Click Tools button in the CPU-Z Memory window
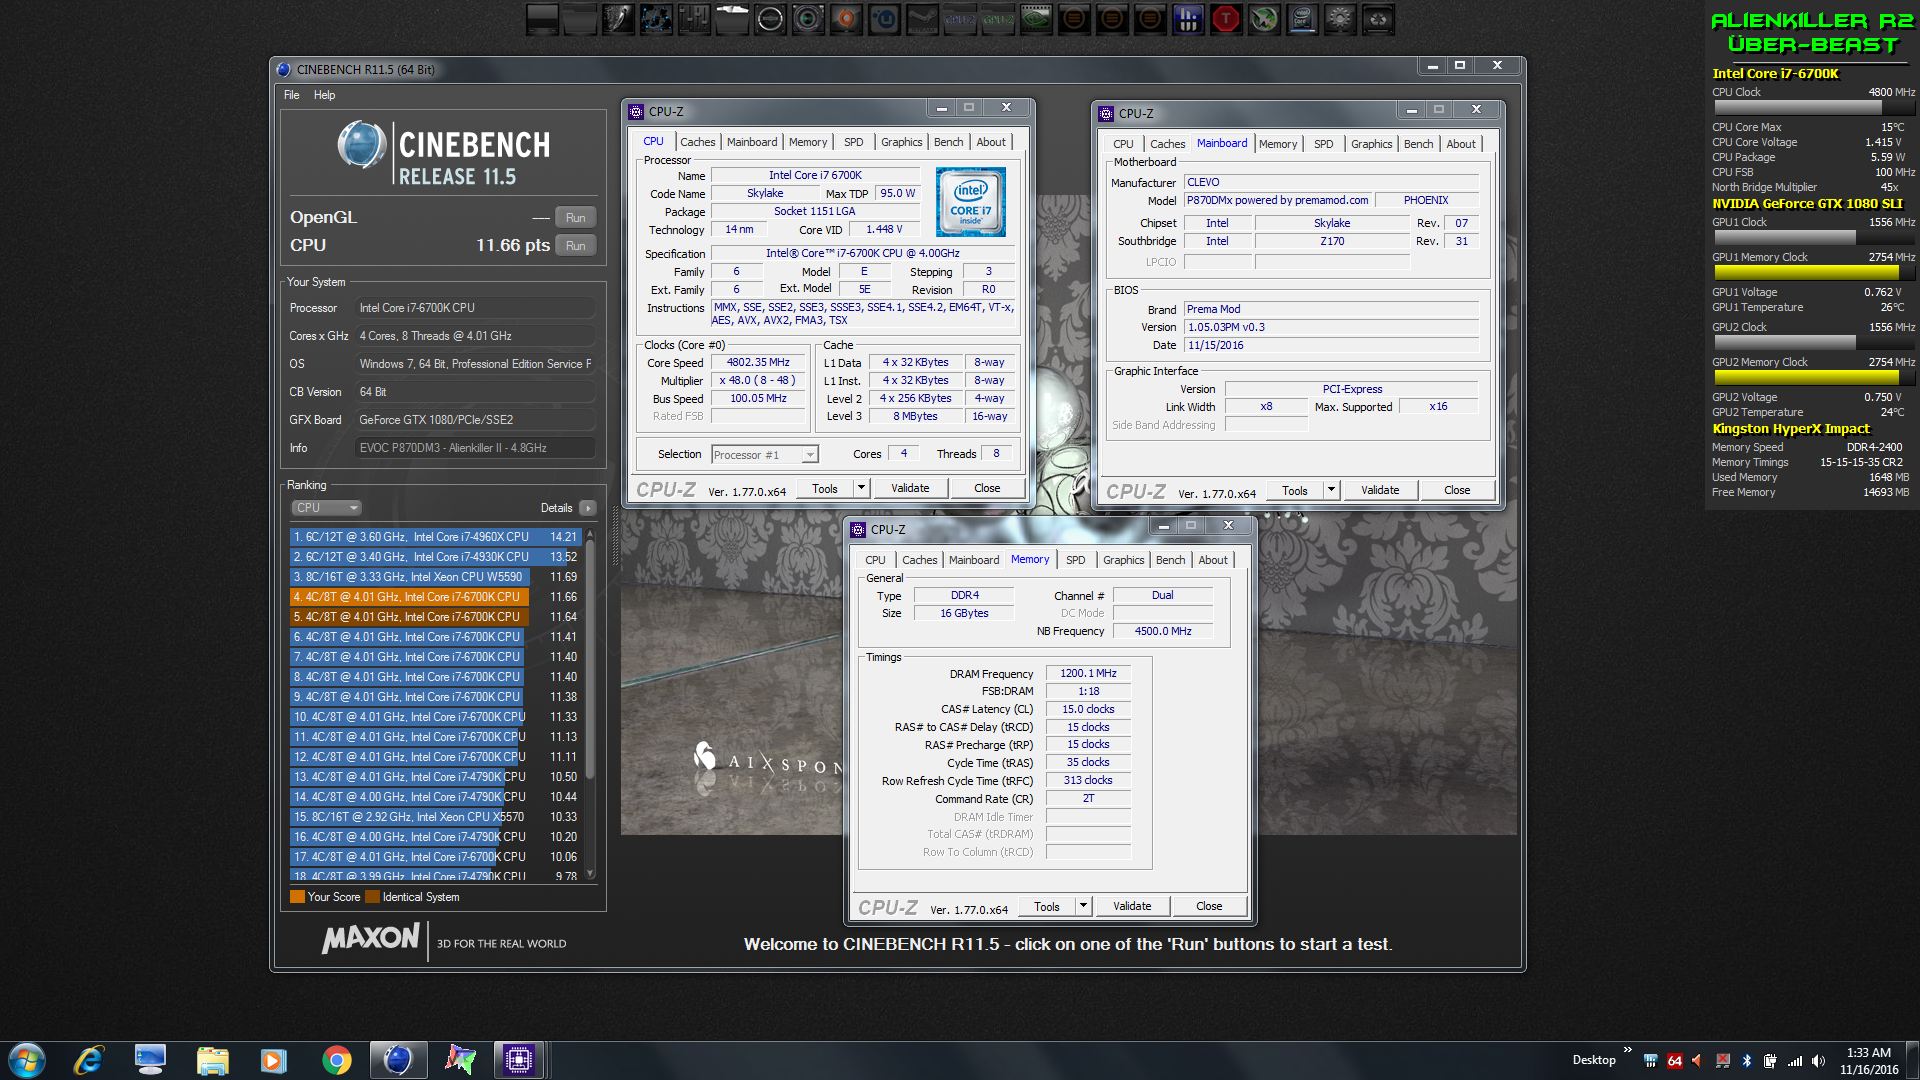Image resolution: width=1920 pixels, height=1080 pixels. tap(1047, 906)
